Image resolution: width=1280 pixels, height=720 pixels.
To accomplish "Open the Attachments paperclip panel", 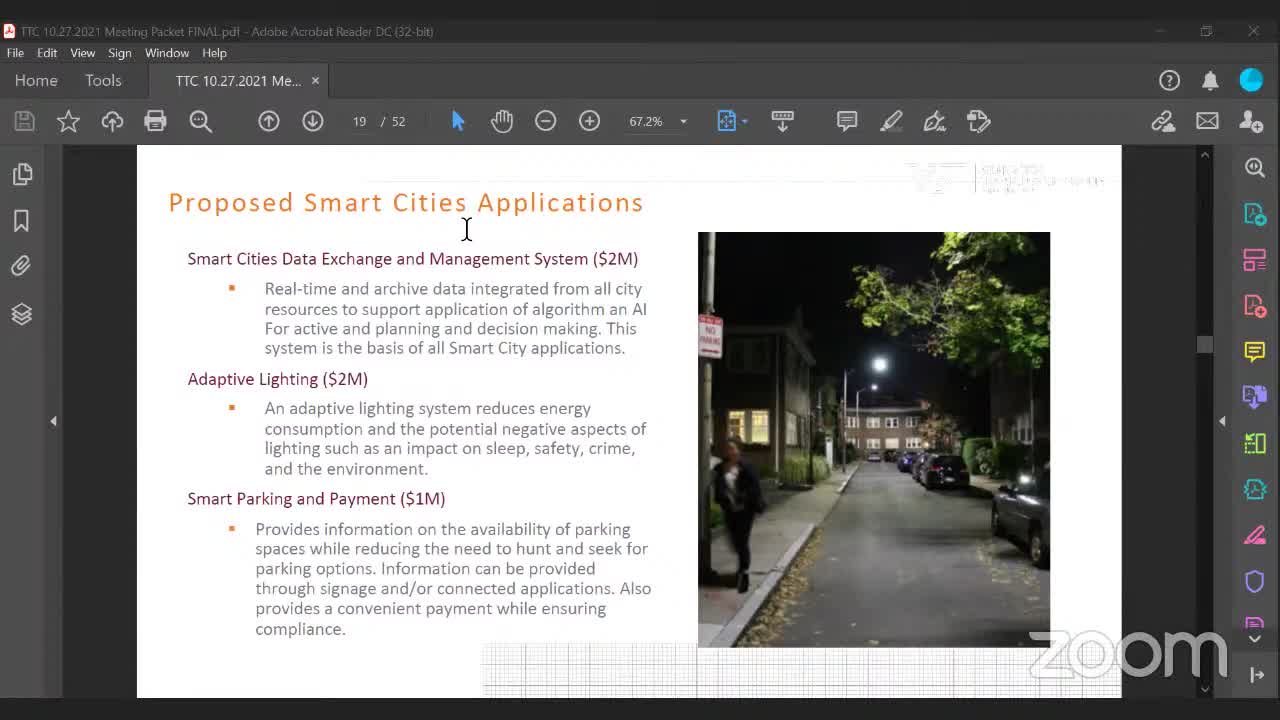I will point(21,266).
